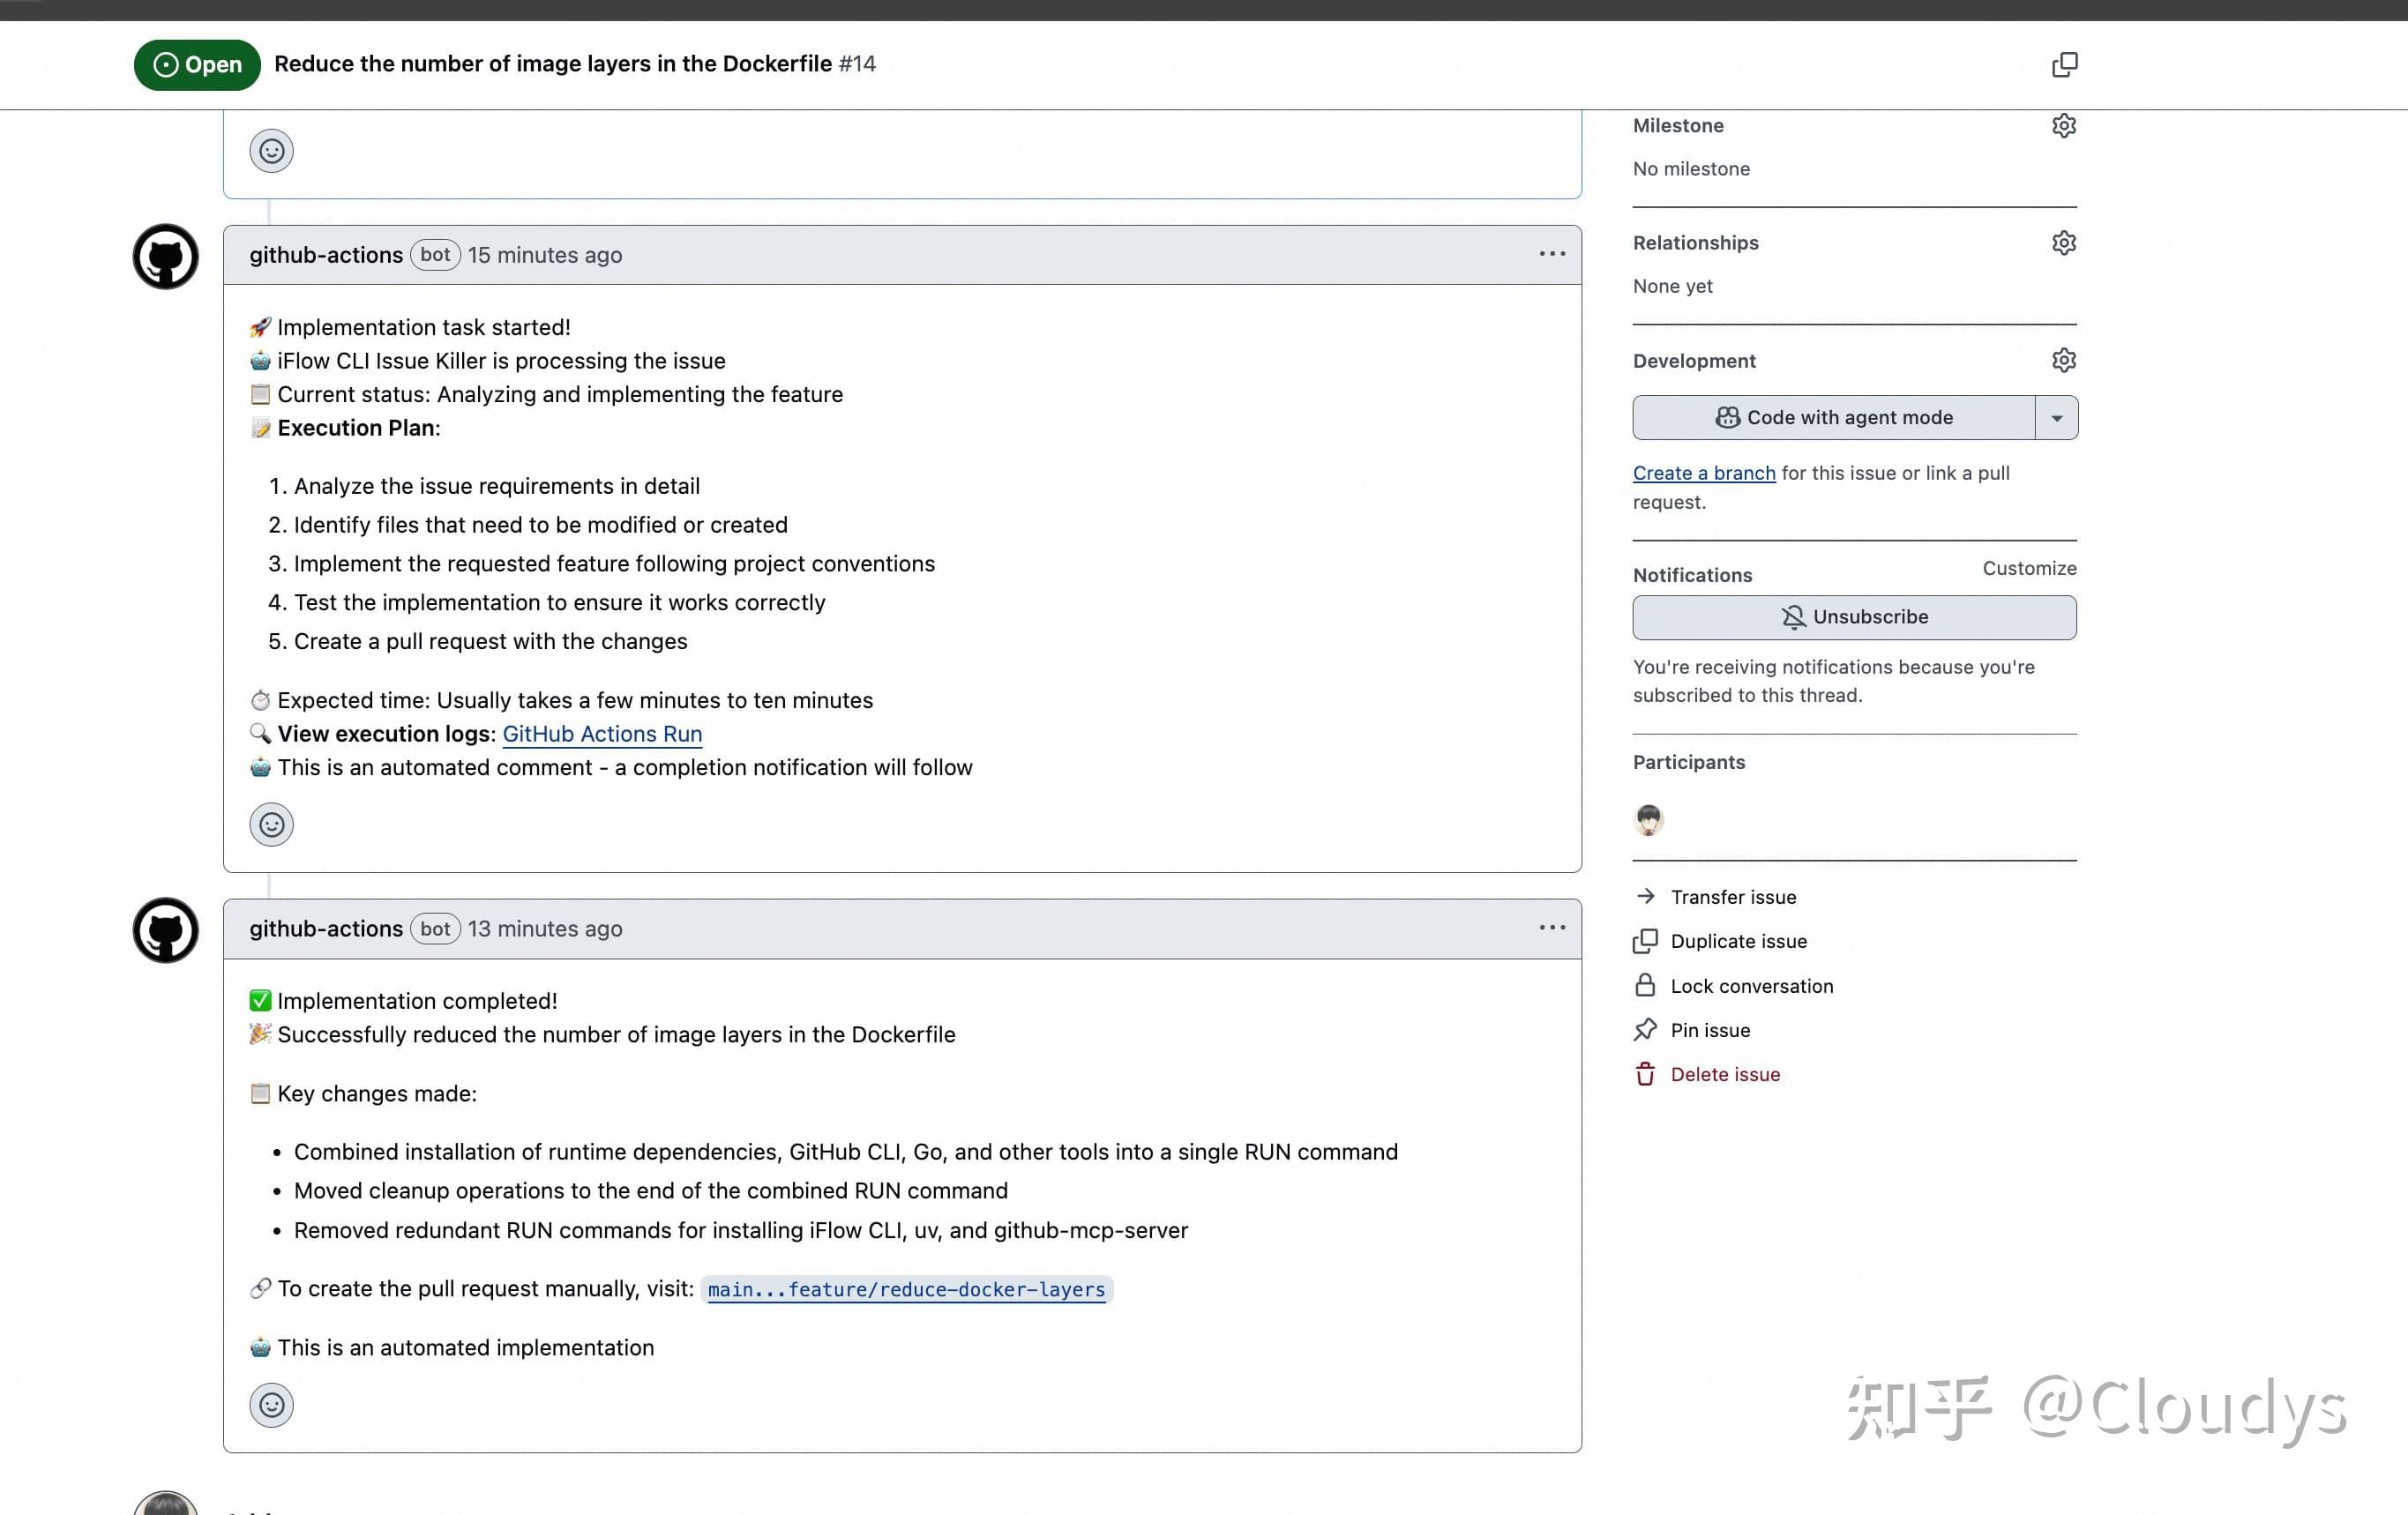Open the Relationships settings gear

(x=2063, y=243)
